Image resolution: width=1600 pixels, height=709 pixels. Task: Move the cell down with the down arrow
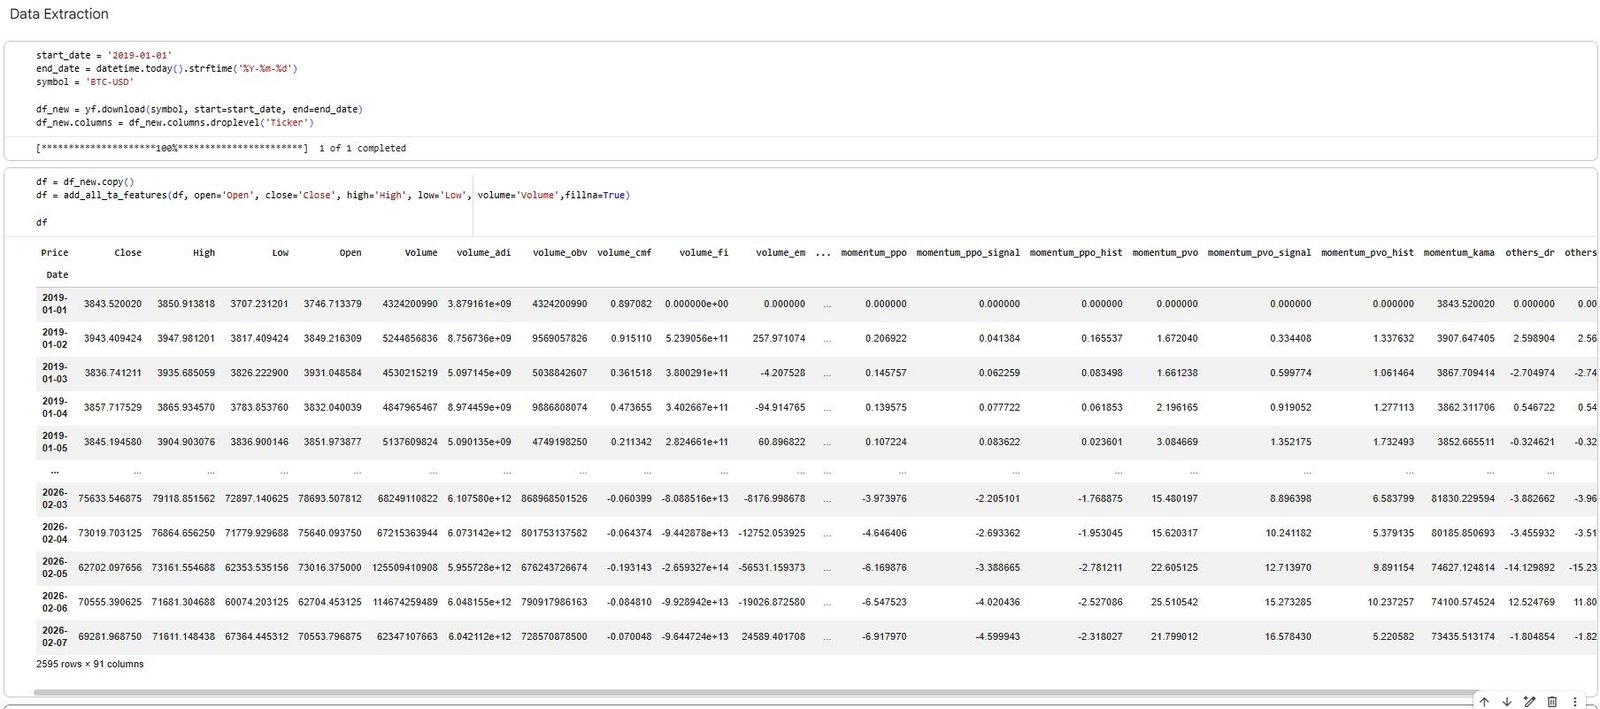(1507, 702)
